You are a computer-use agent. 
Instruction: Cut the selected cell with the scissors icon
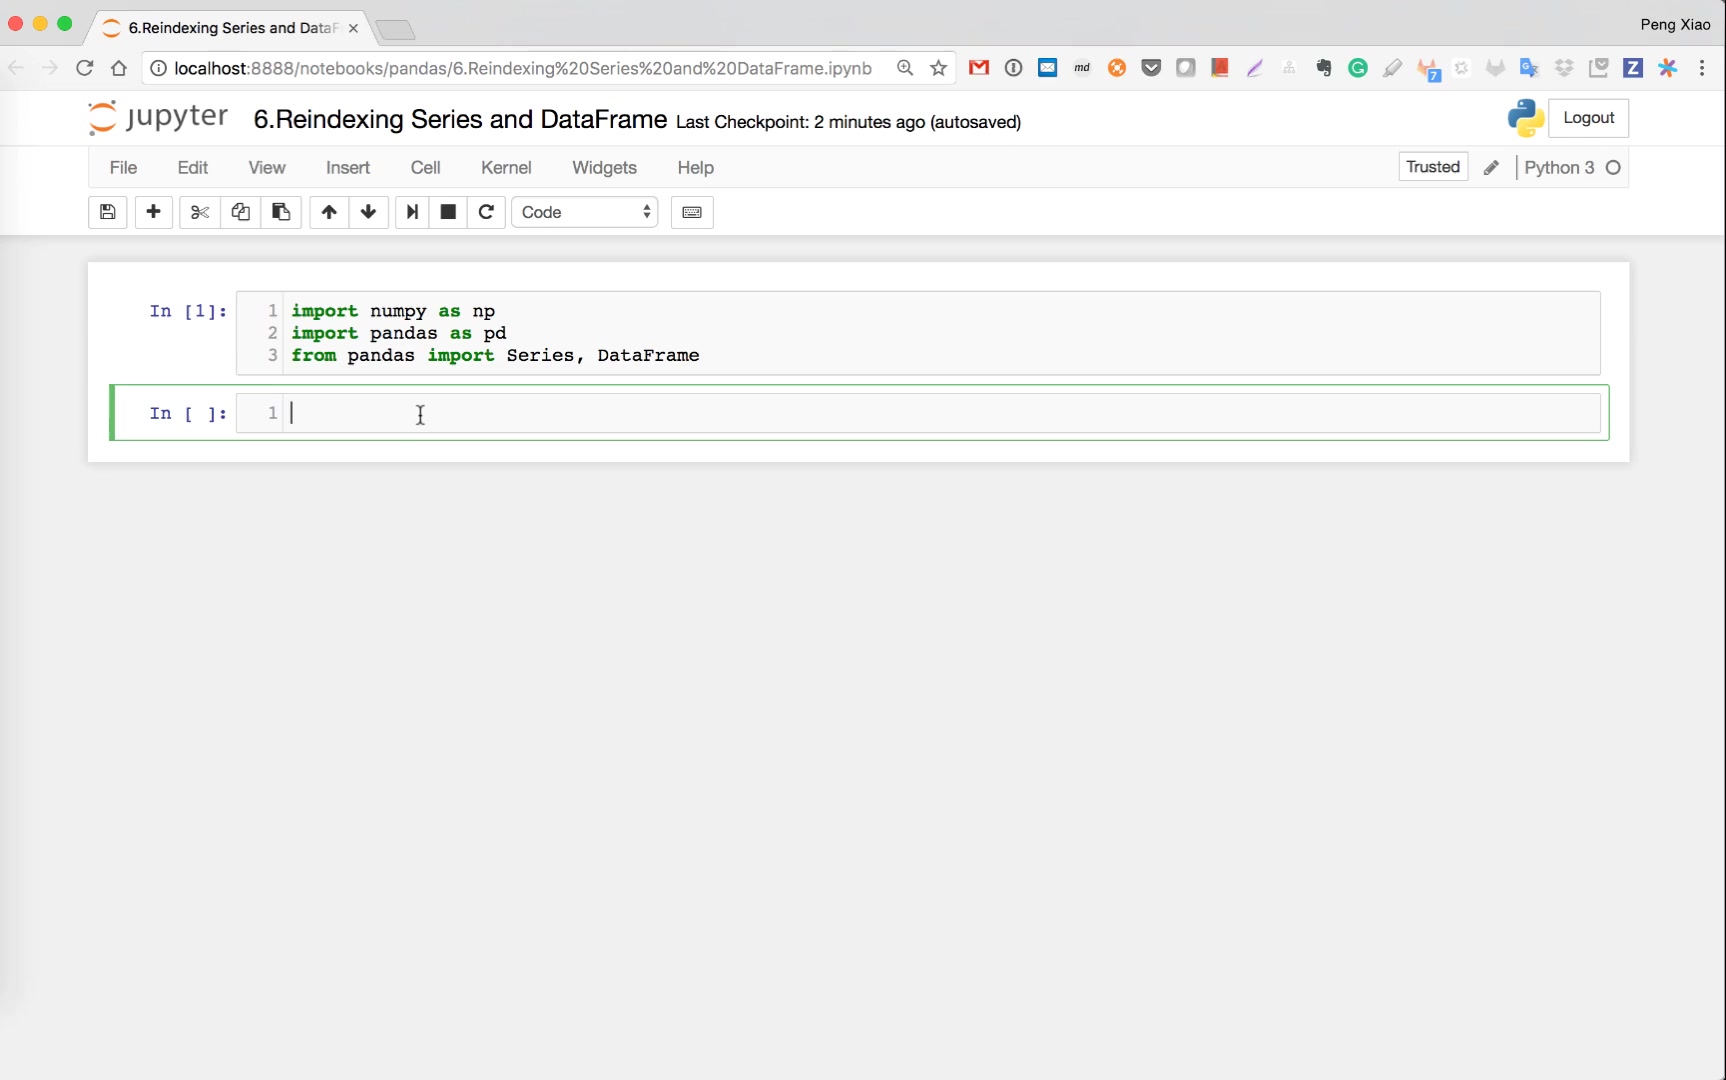(200, 212)
